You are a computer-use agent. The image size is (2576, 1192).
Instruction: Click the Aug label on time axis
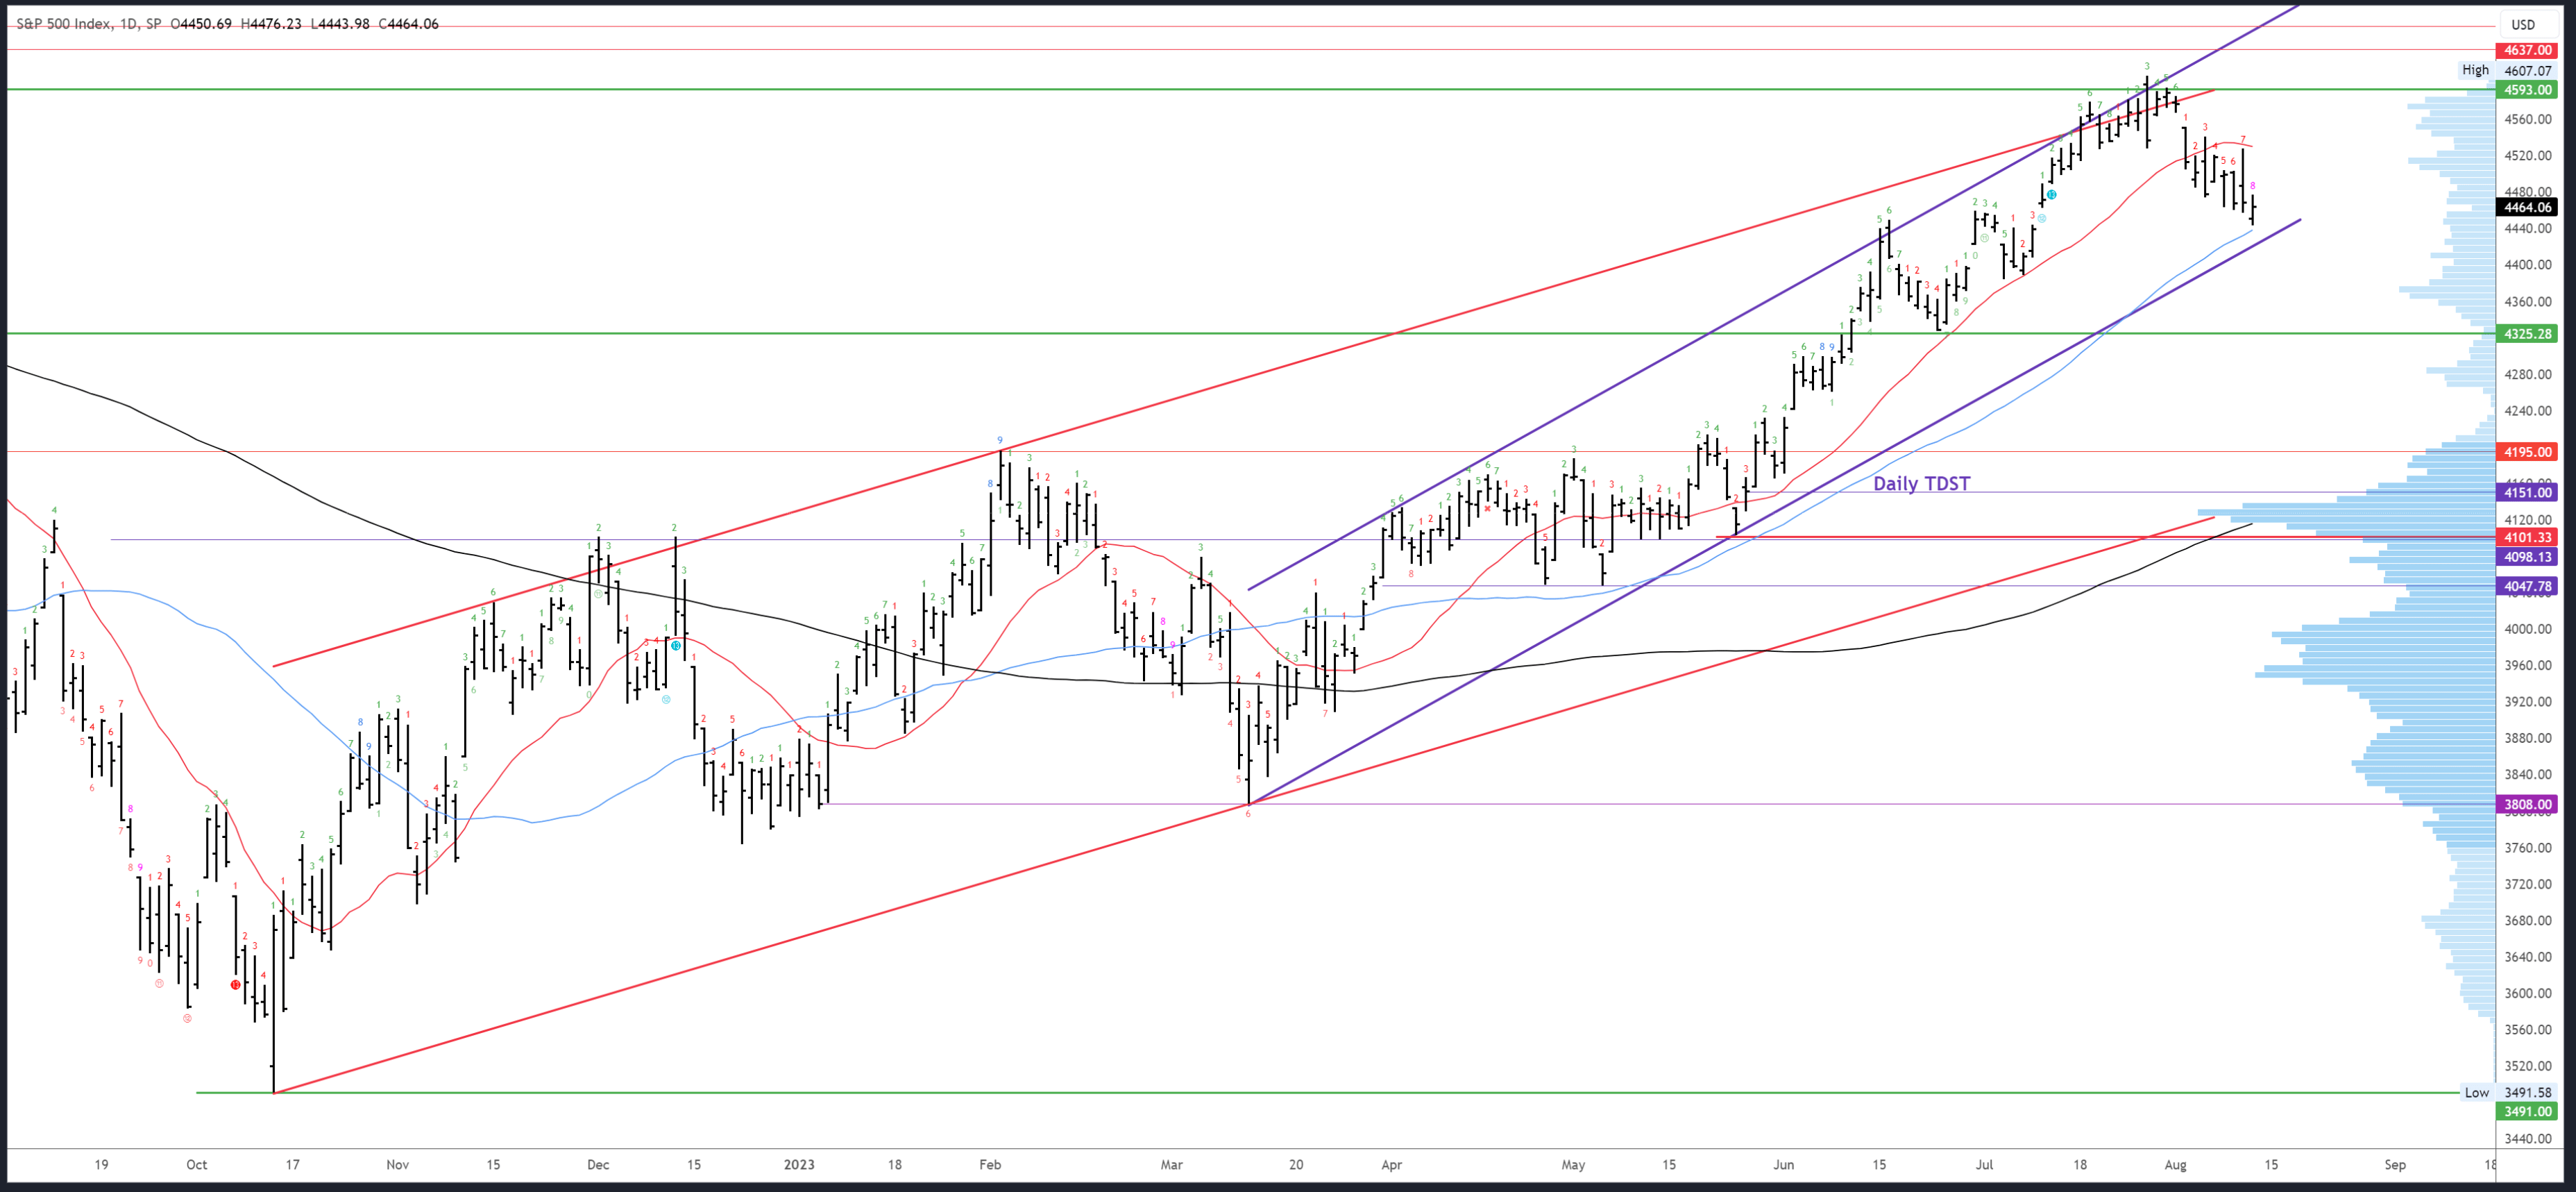tap(2175, 1164)
